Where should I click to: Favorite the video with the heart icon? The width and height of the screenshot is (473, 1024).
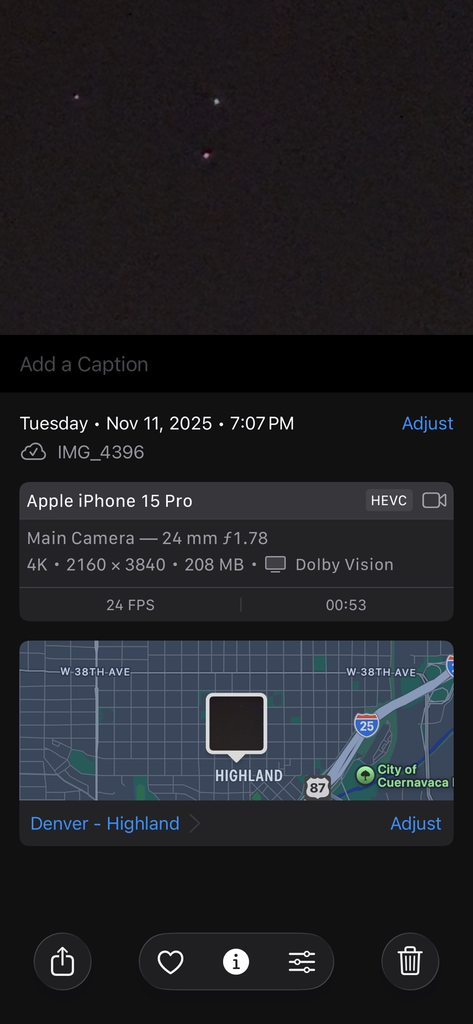click(171, 961)
